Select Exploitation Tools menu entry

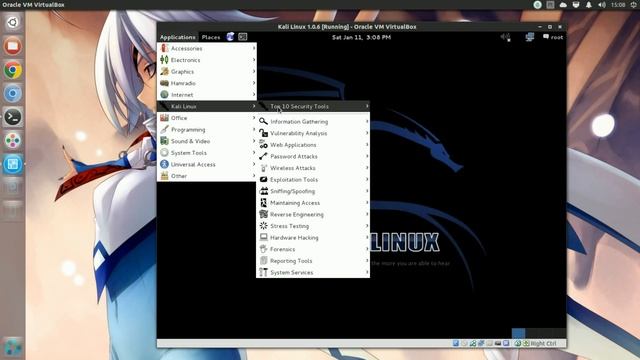(313, 180)
